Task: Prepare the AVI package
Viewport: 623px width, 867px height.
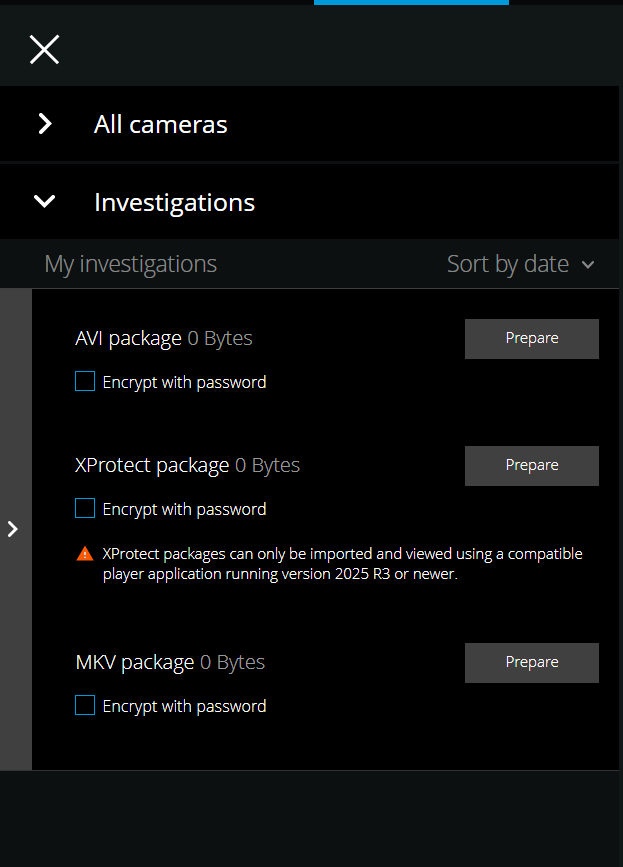Action: [x=532, y=339]
